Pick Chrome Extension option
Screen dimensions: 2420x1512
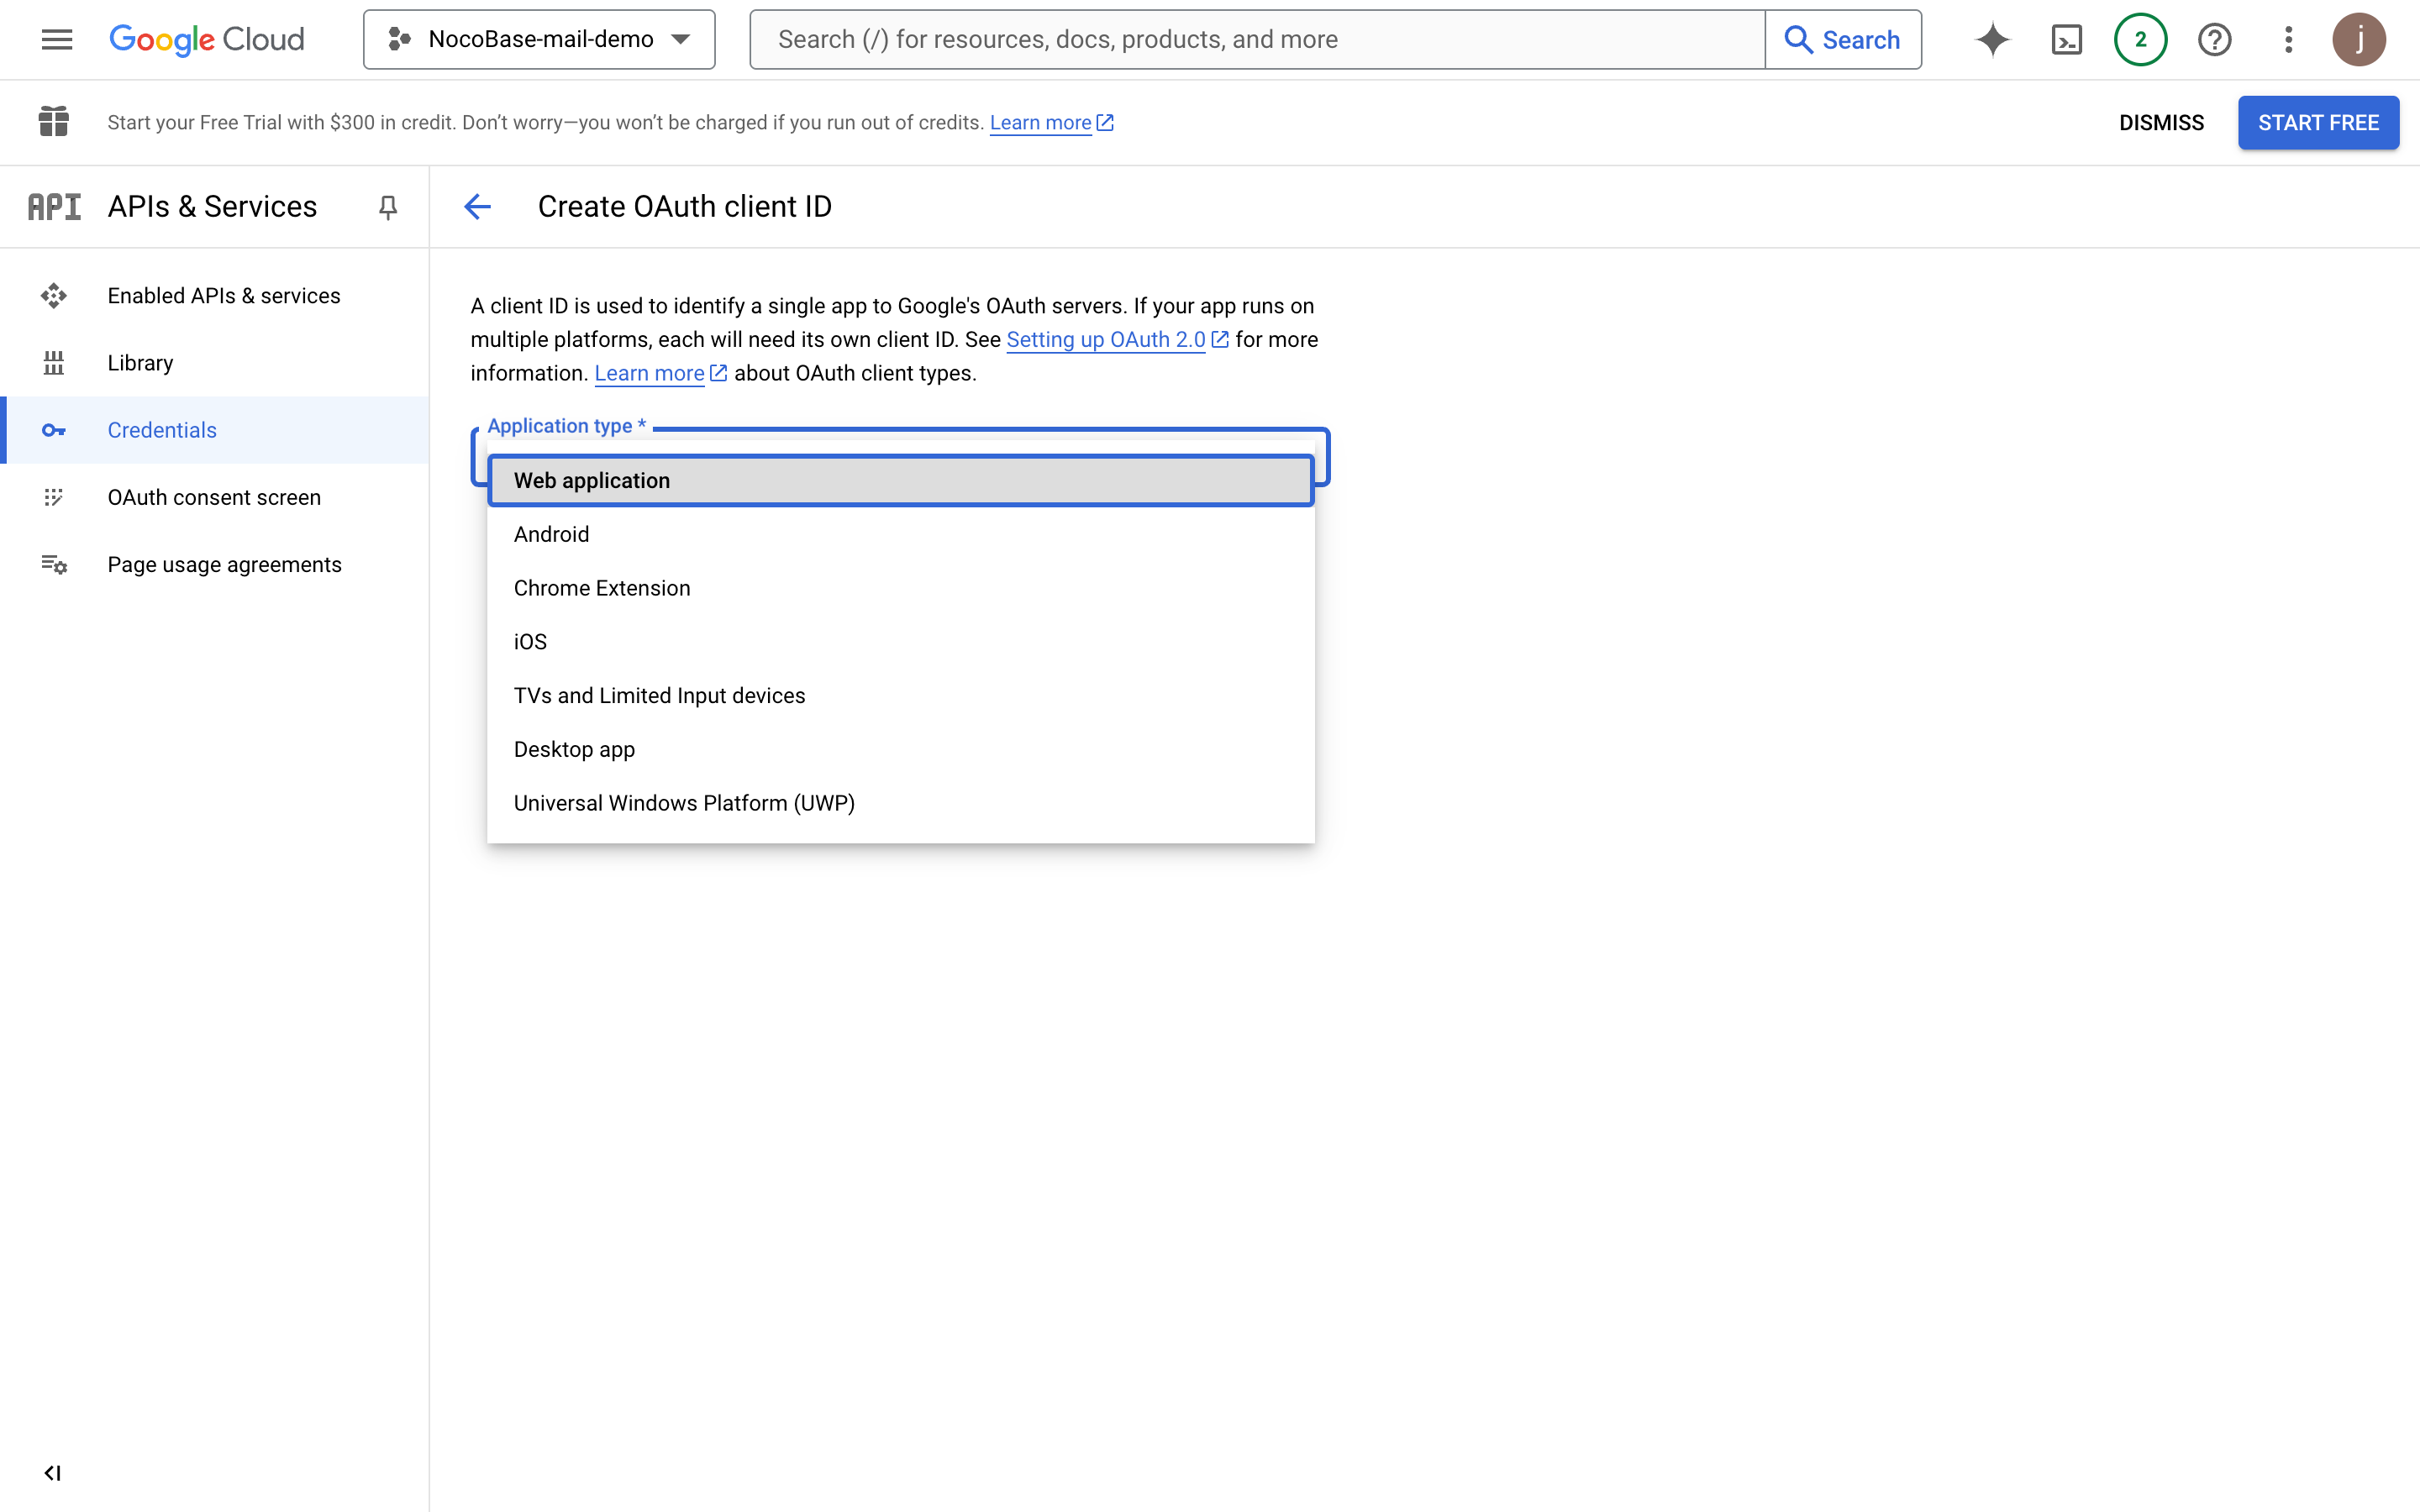[x=601, y=588]
